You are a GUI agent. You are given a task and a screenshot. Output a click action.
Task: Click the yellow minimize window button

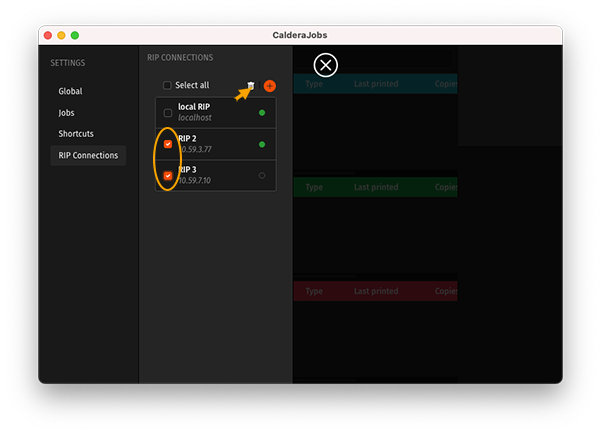61,35
